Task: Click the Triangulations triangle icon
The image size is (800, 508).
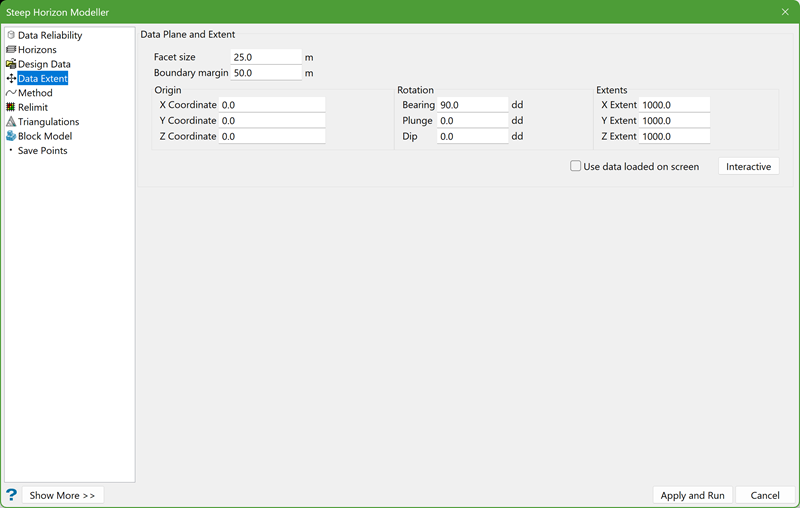Action: tap(11, 121)
